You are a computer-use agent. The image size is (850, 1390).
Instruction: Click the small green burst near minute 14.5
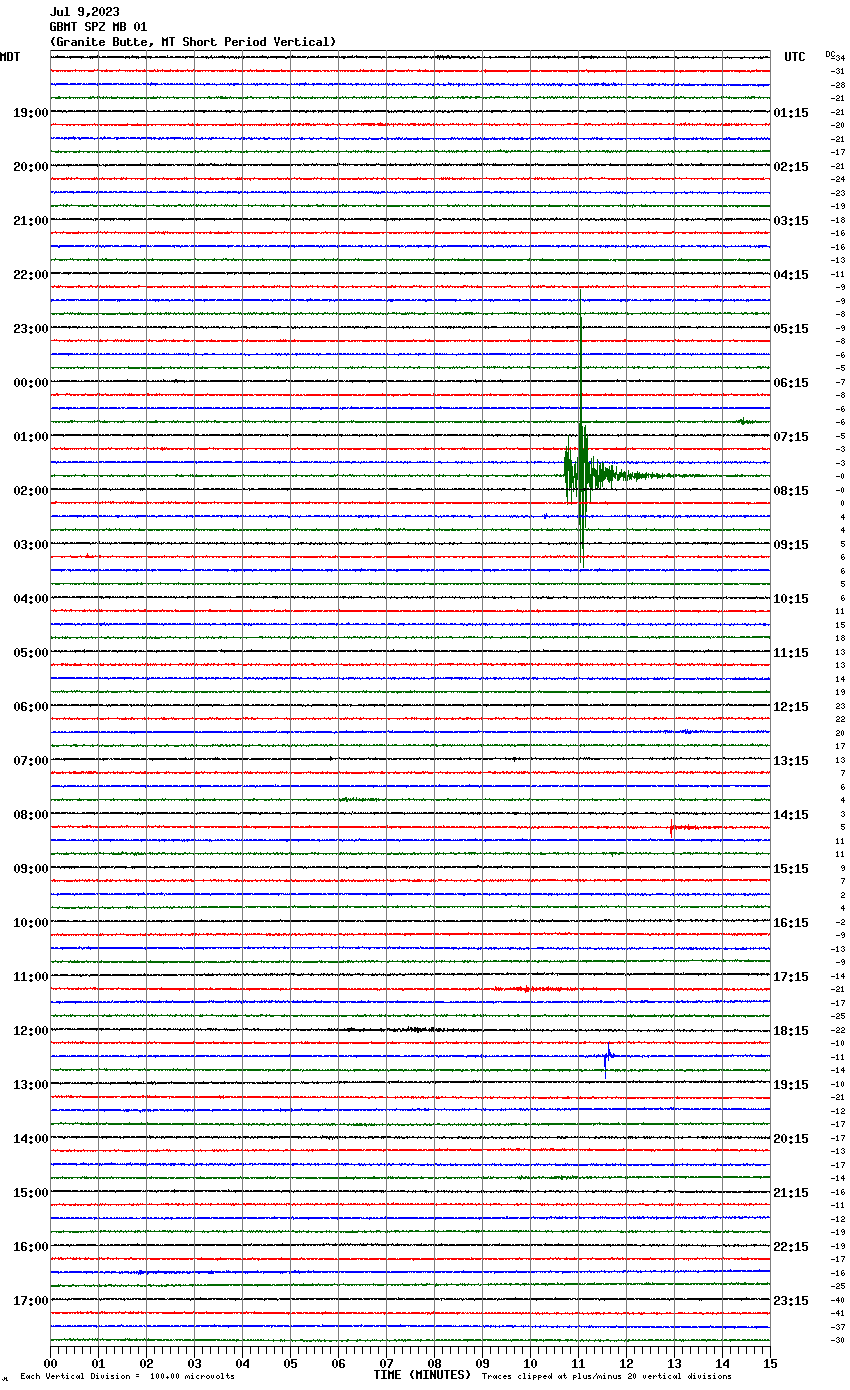tap(745, 421)
